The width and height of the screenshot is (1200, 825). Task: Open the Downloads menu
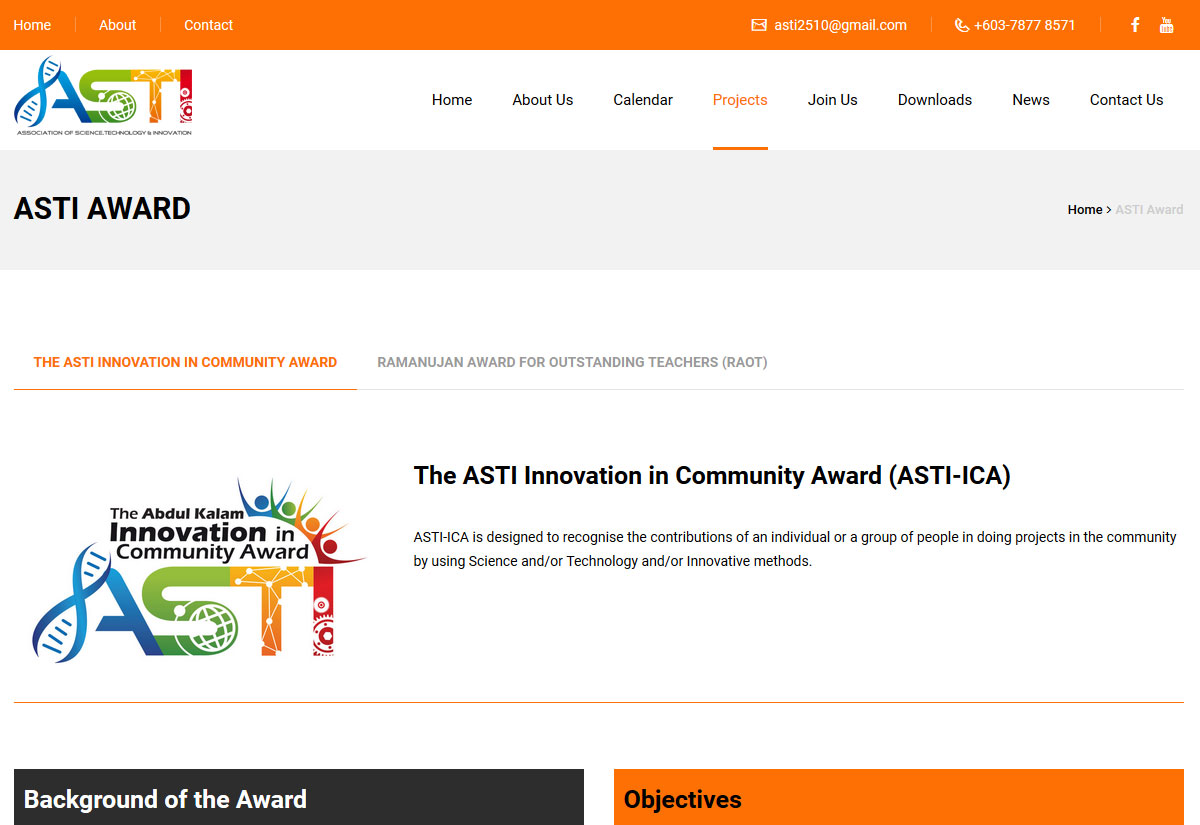[x=934, y=100]
